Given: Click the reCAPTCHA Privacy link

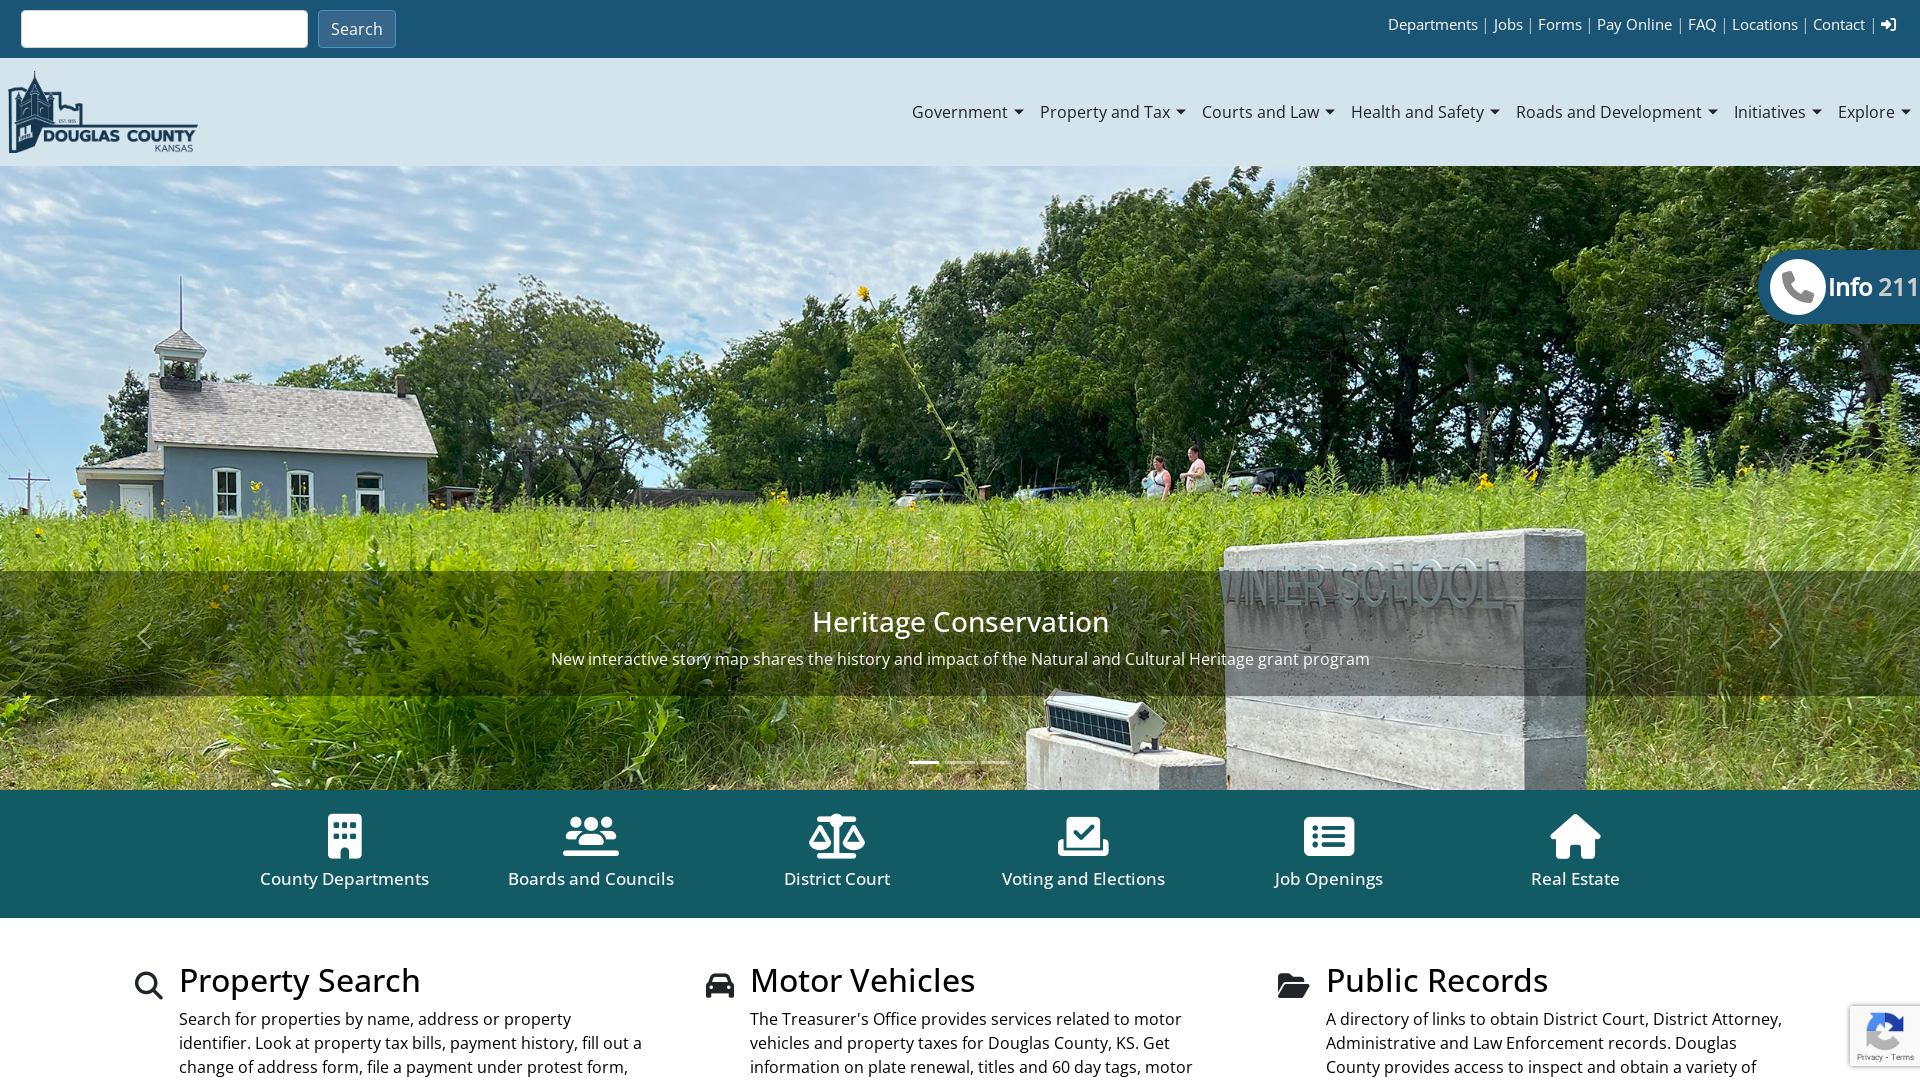Looking at the screenshot, I should [x=1869, y=1058].
